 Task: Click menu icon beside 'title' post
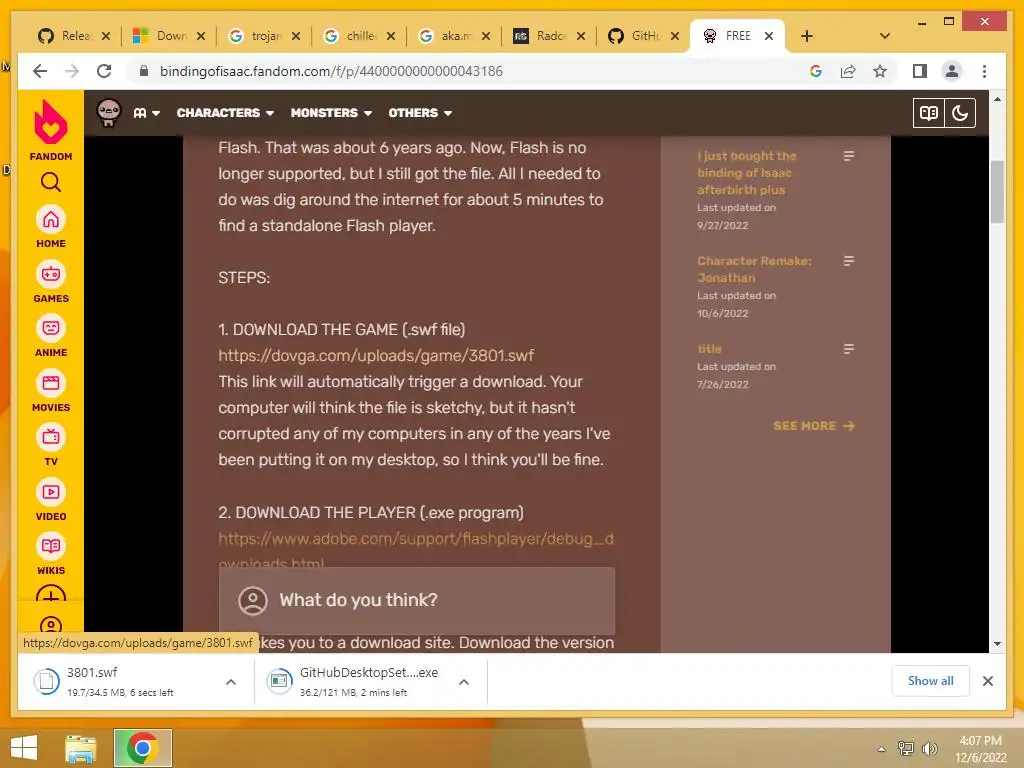pyautogui.click(x=848, y=349)
